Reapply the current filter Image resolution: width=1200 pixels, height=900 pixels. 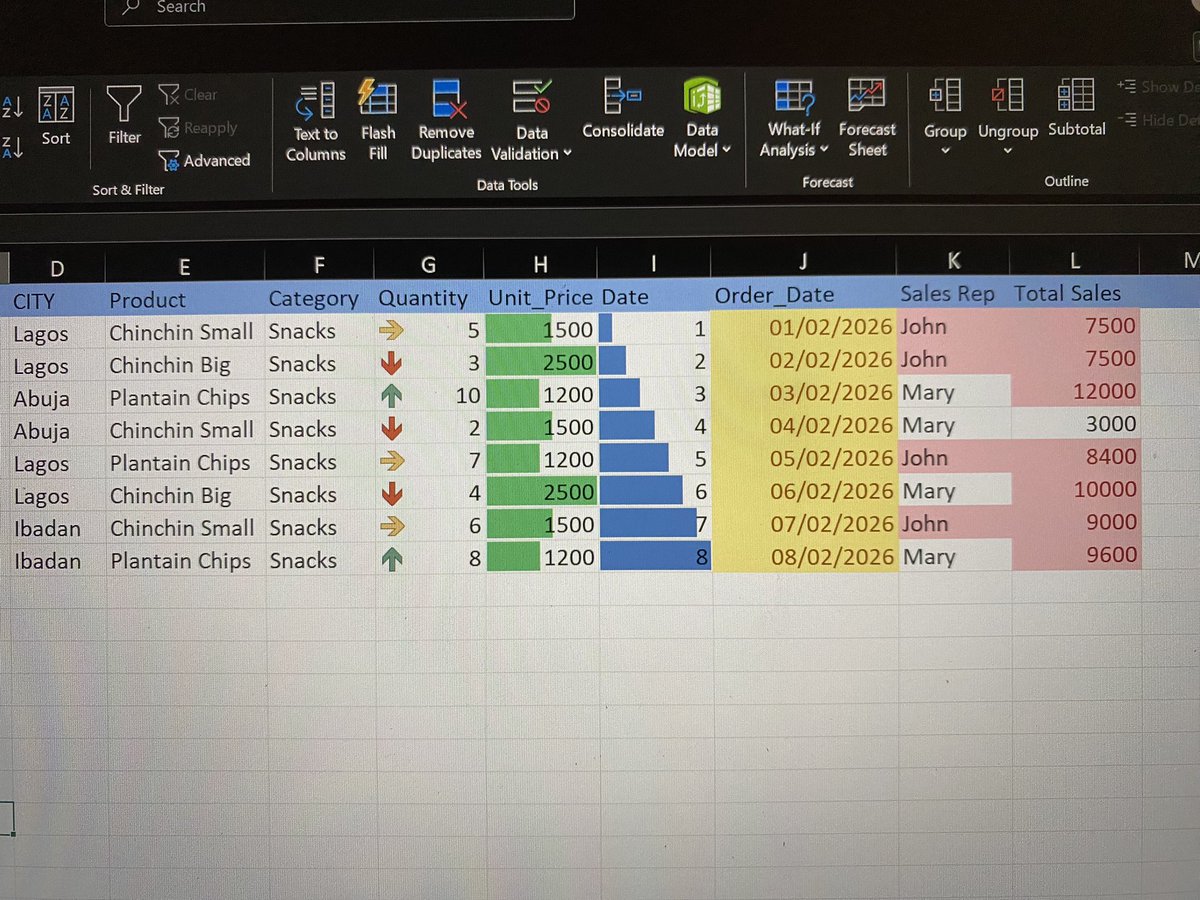tap(198, 128)
